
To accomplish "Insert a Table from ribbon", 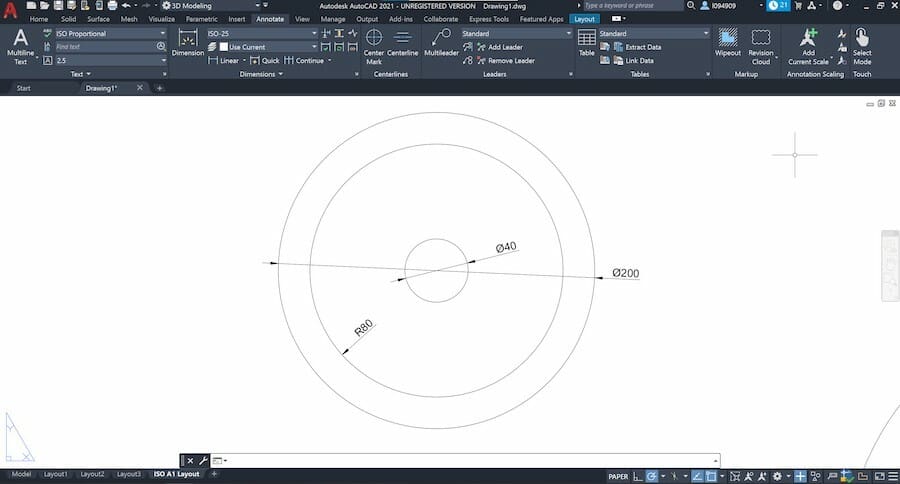I will tap(587, 42).
